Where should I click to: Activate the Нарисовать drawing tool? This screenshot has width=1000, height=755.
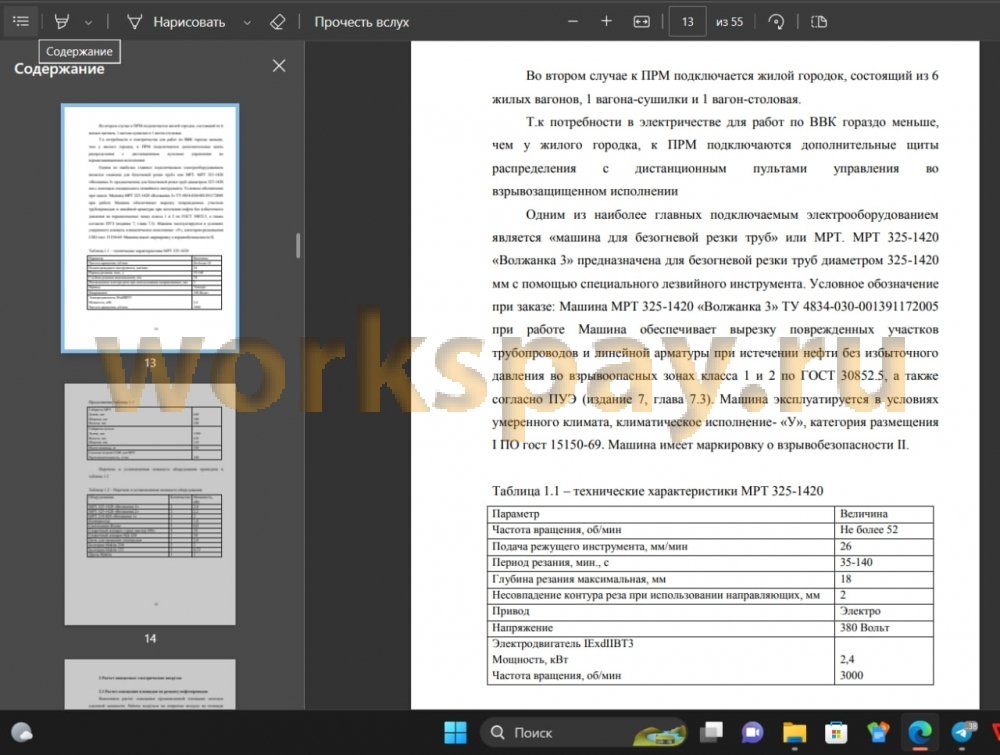177,22
